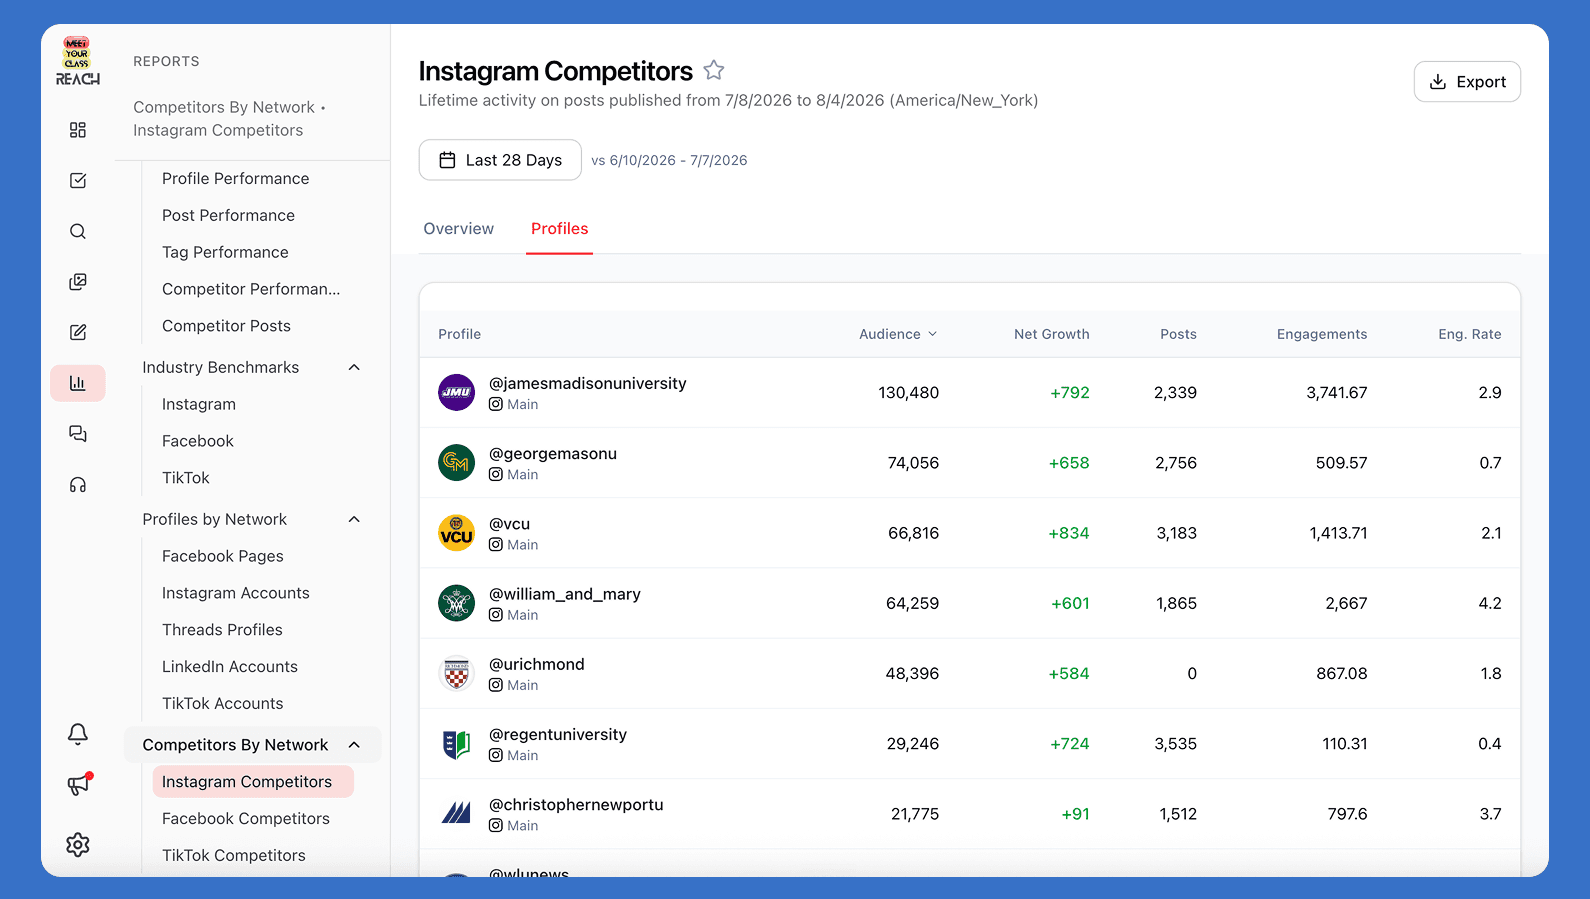This screenshot has height=899, width=1590.
Task: Open the Last 28 Days date picker
Action: click(500, 160)
